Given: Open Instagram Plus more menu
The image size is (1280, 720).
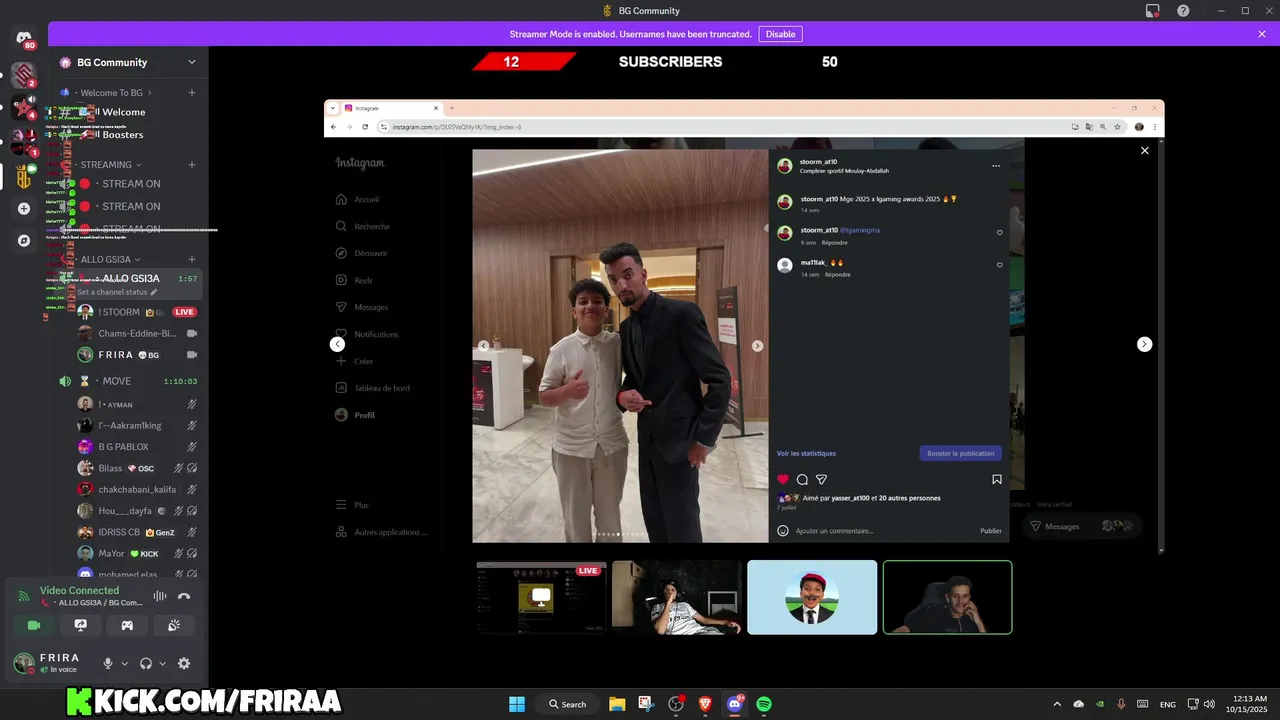Looking at the screenshot, I should pos(352,505).
